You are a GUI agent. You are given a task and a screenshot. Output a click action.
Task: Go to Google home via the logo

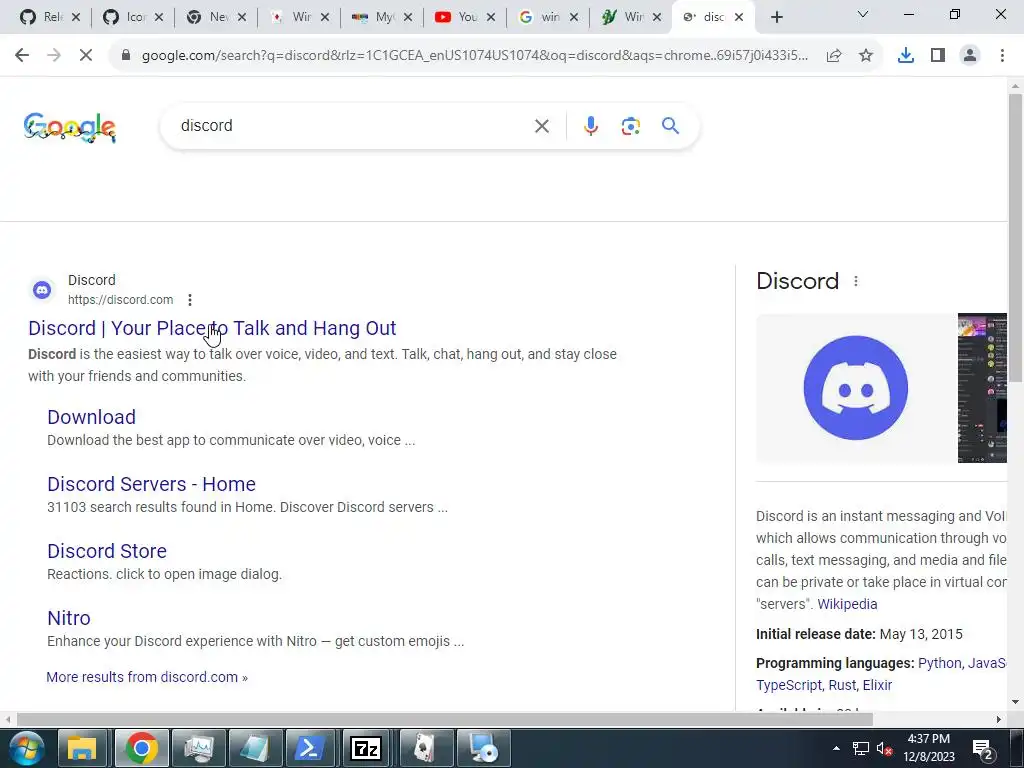click(x=70, y=127)
